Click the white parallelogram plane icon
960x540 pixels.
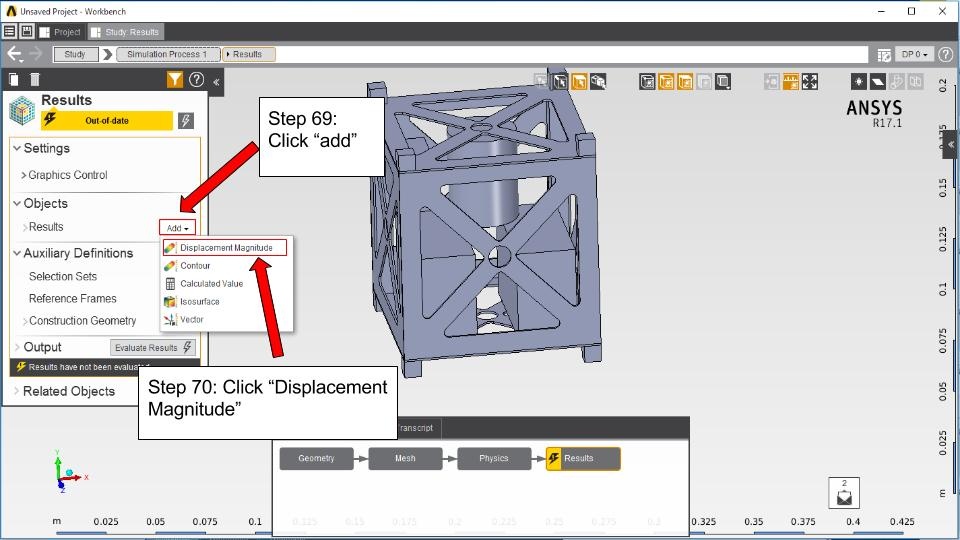point(878,81)
